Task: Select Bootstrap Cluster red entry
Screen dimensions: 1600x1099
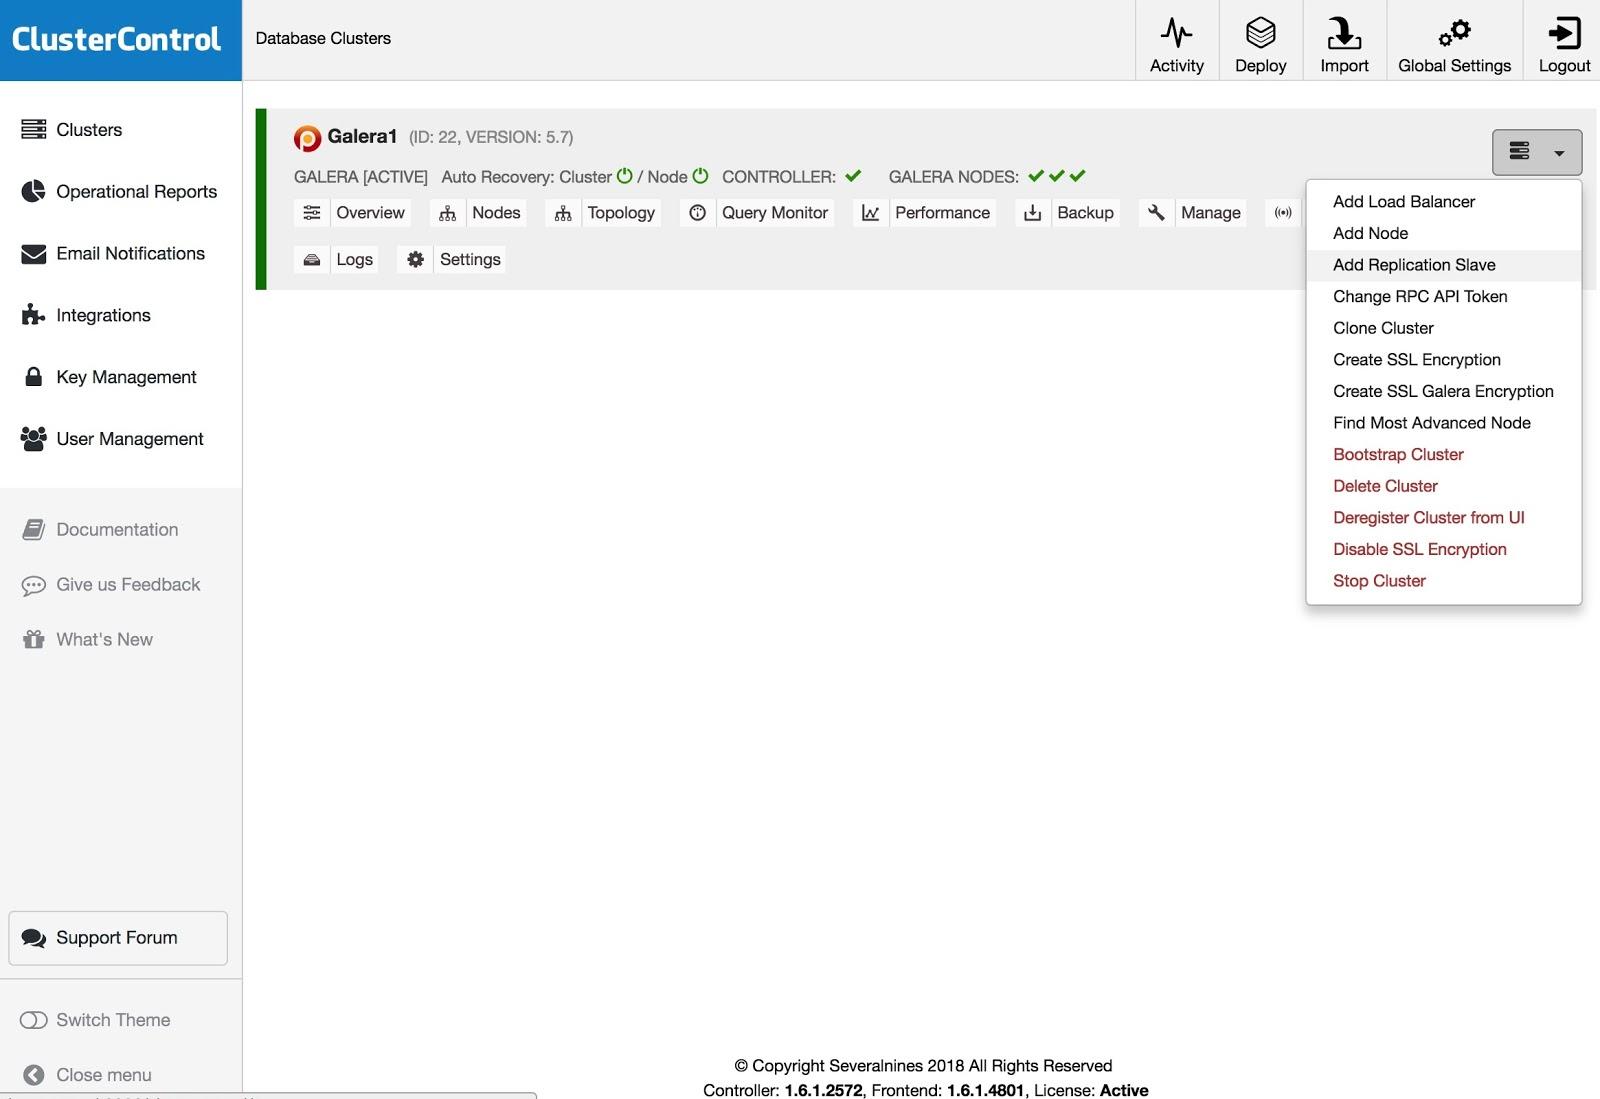Action: point(1398,455)
